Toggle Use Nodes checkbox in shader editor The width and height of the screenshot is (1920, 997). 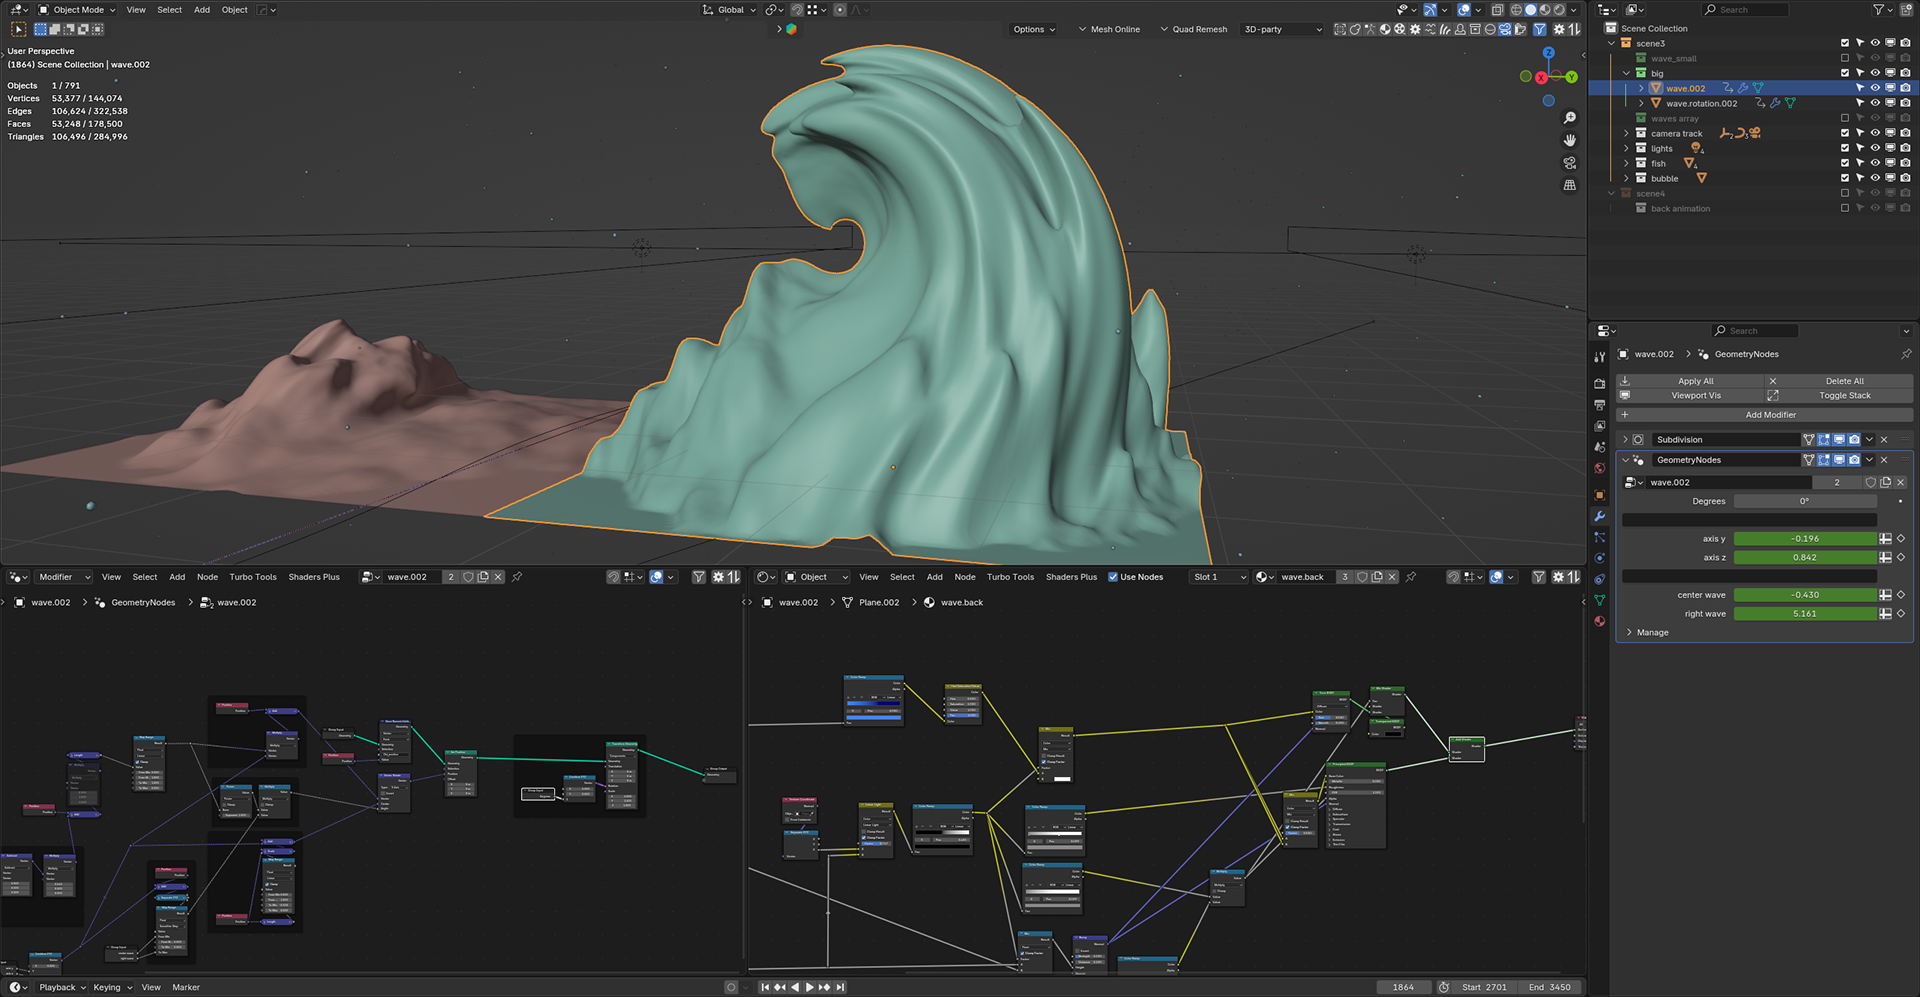coord(1113,577)
